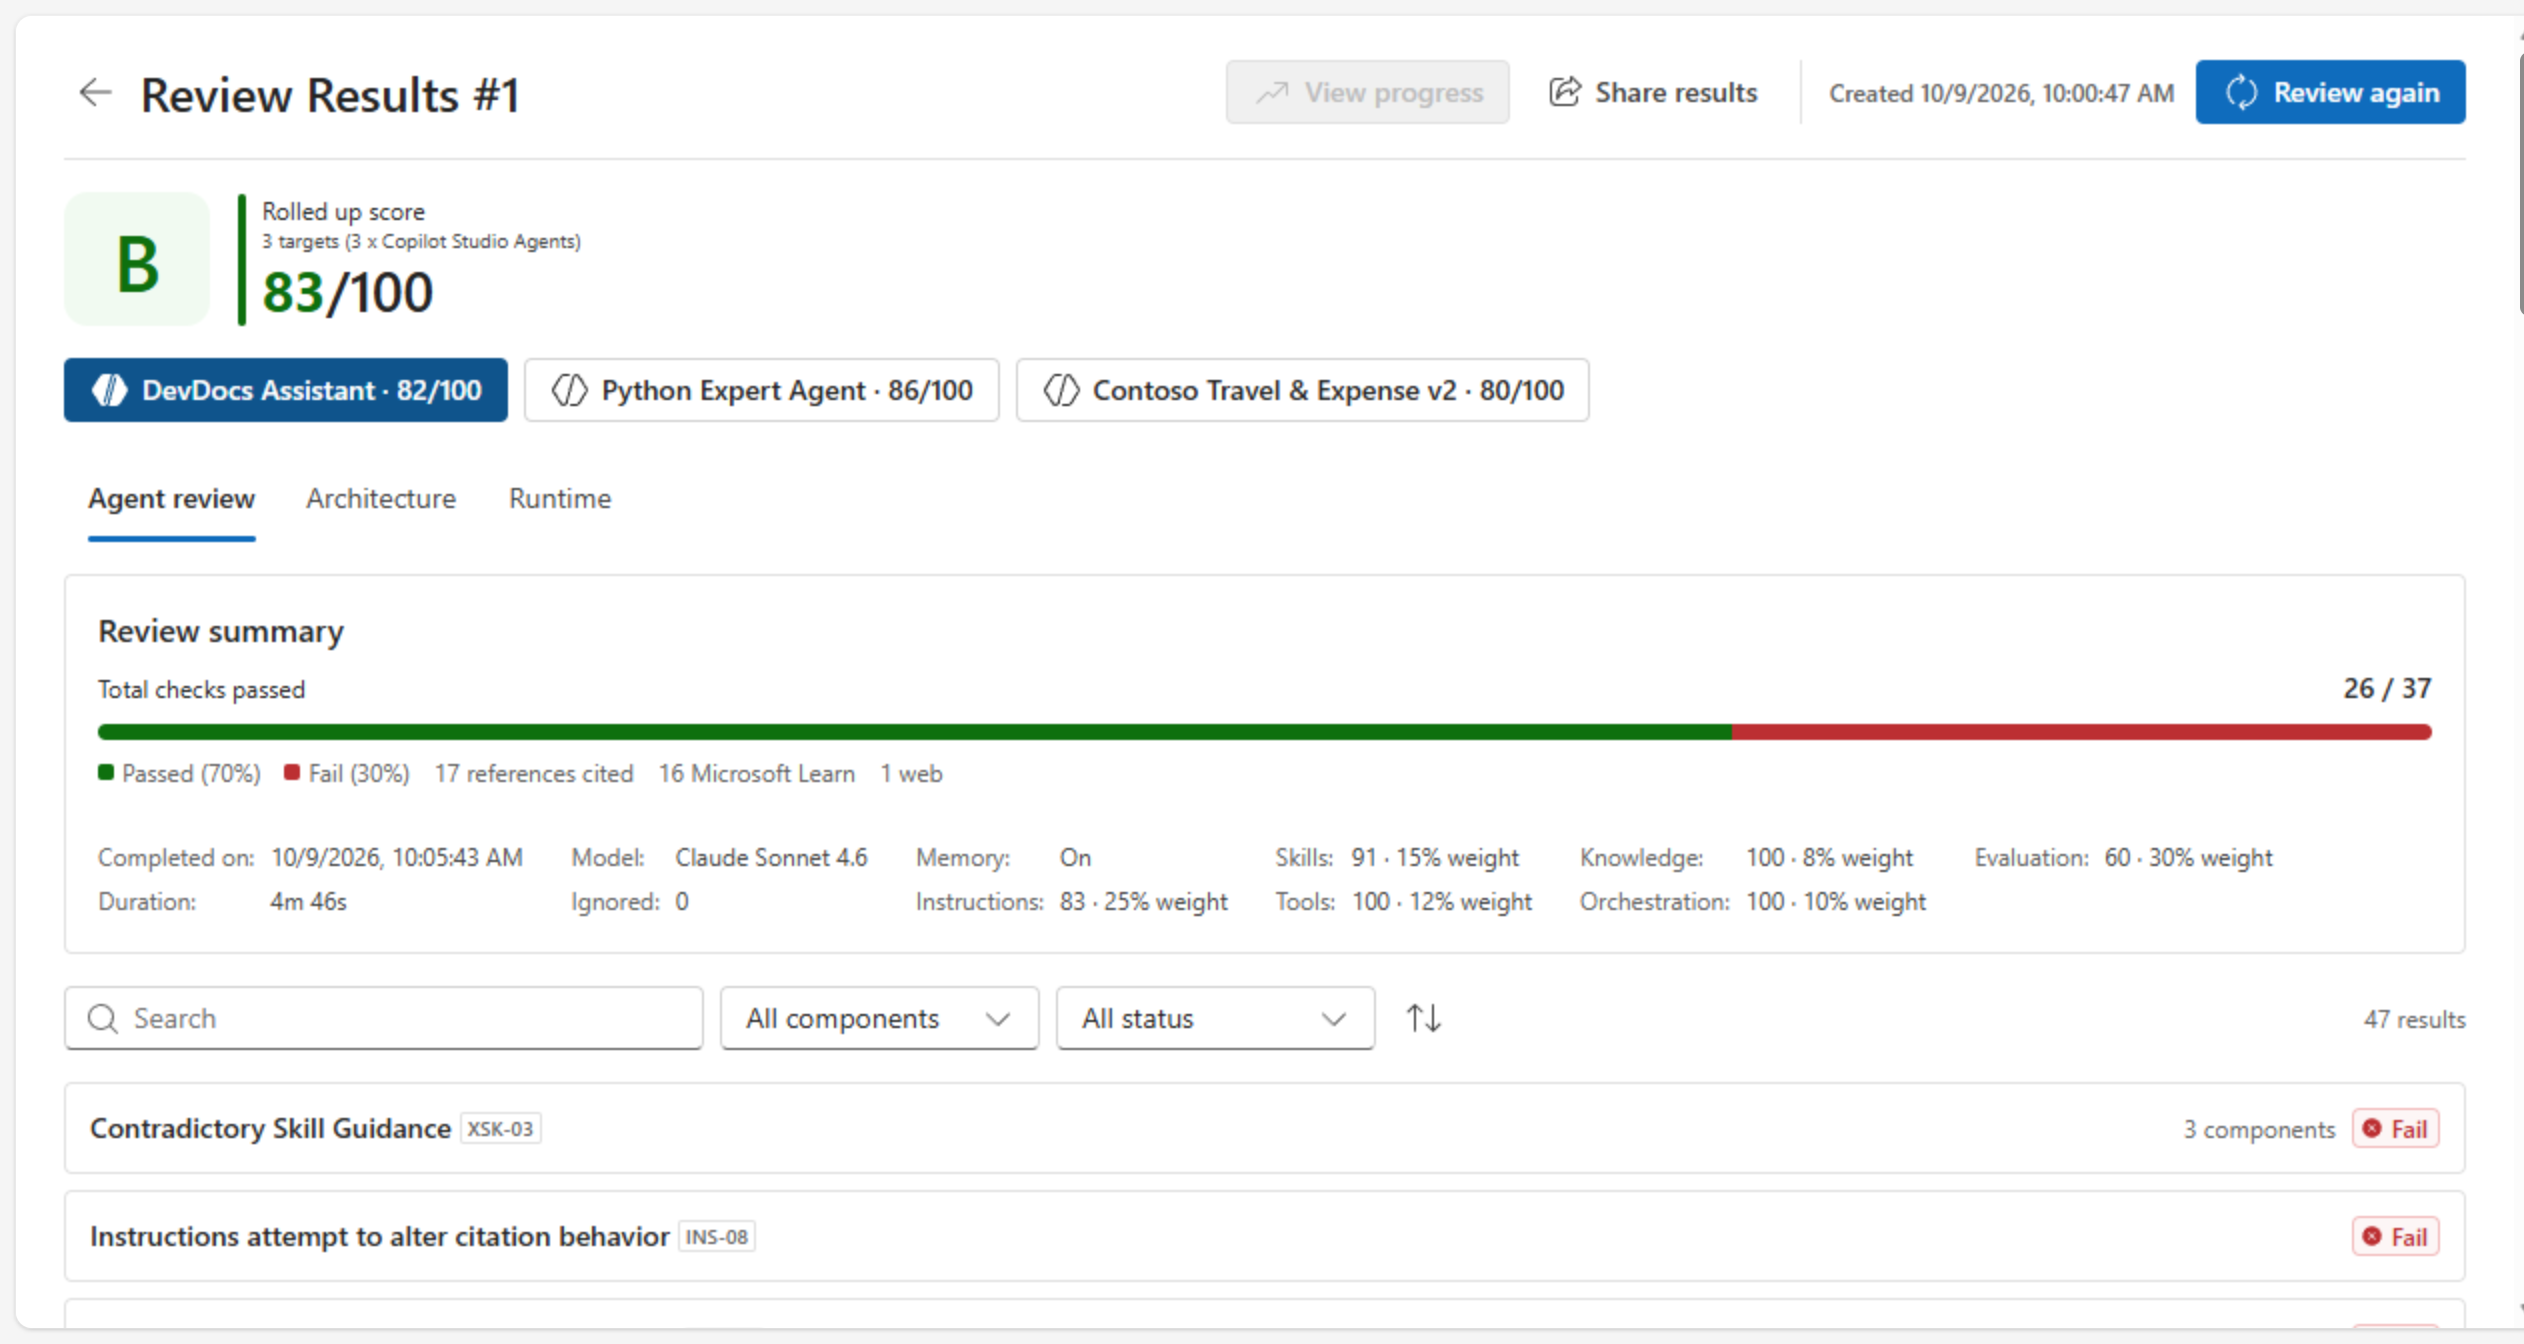The image size is (2524, 1344).
Task: Click the Fail badge for citation behavior row
Action: 2395,1237
